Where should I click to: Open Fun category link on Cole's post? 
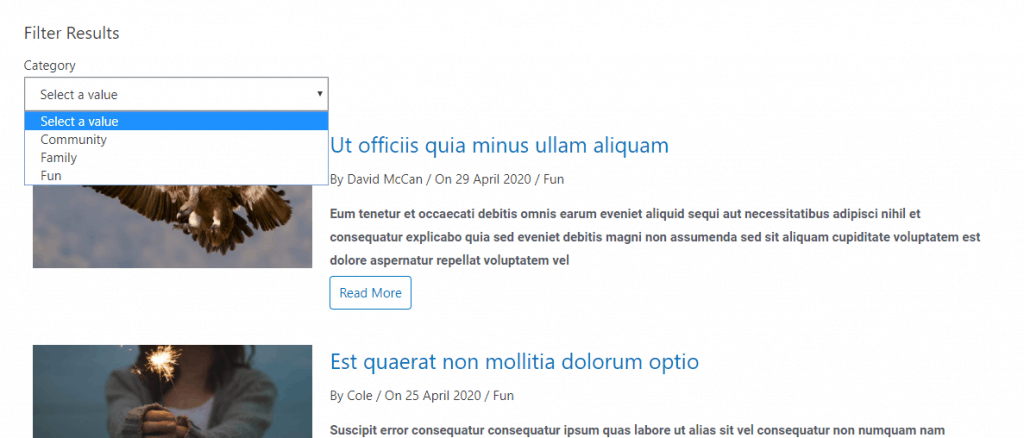tap(504, 396)
